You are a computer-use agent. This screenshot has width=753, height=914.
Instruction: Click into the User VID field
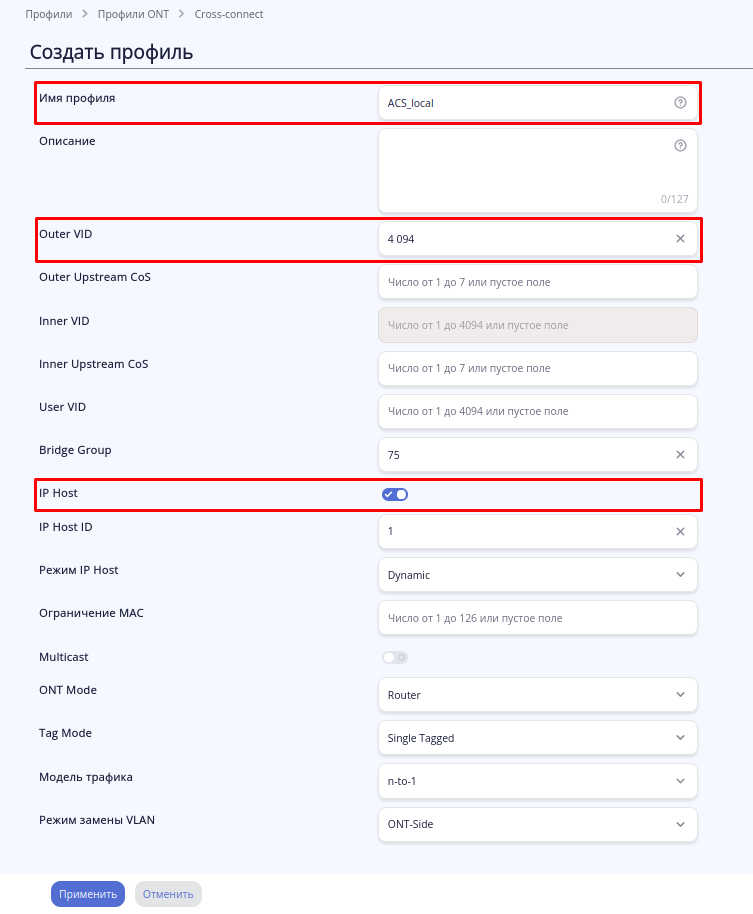tap(537, 411)
